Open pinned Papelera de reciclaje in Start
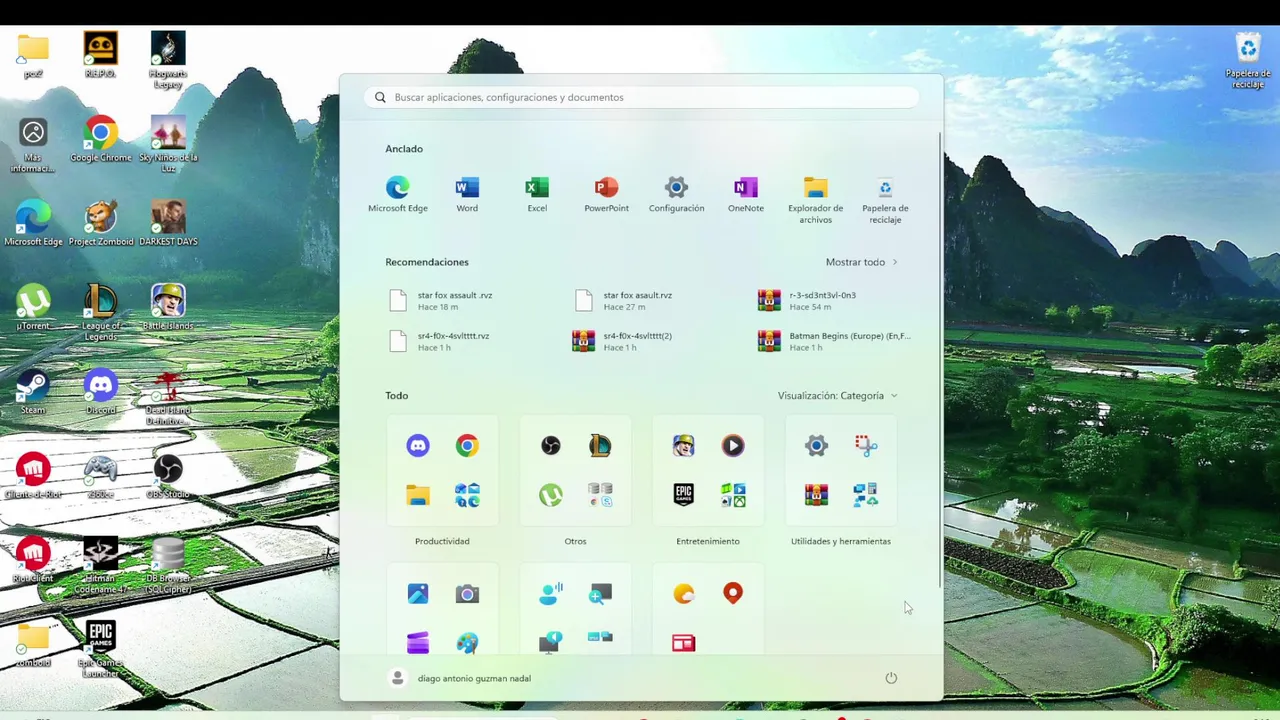This screenshot has width=1280, height=720. pyautogui.click(x=885, y=199)
